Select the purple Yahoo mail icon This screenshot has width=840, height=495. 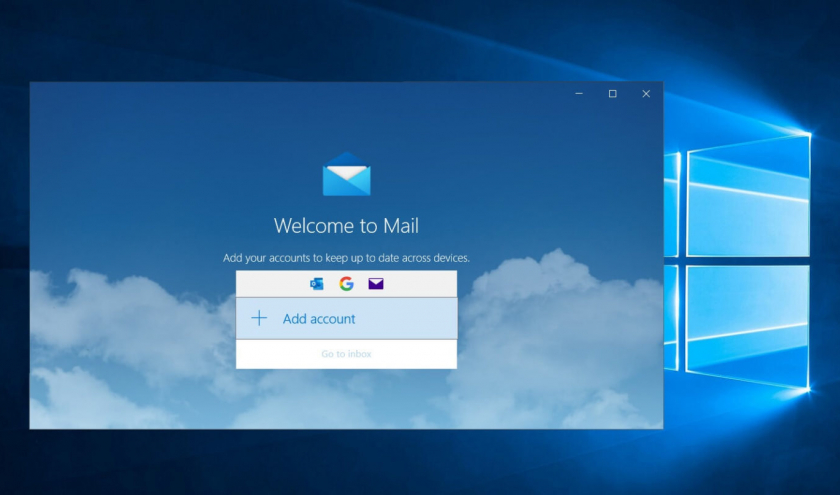[376, 284]
